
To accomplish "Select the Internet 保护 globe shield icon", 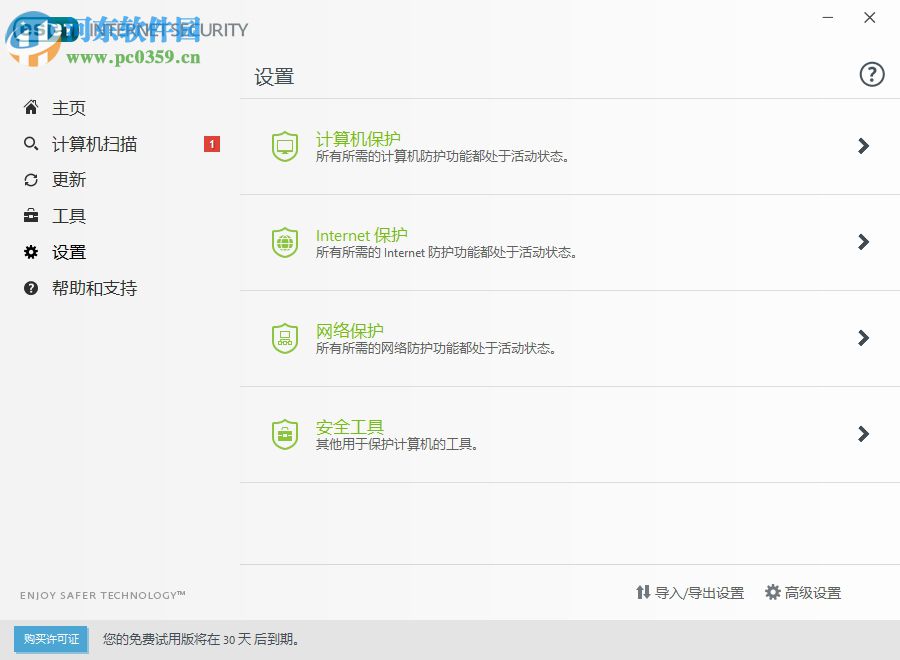I will click(285, 242).
